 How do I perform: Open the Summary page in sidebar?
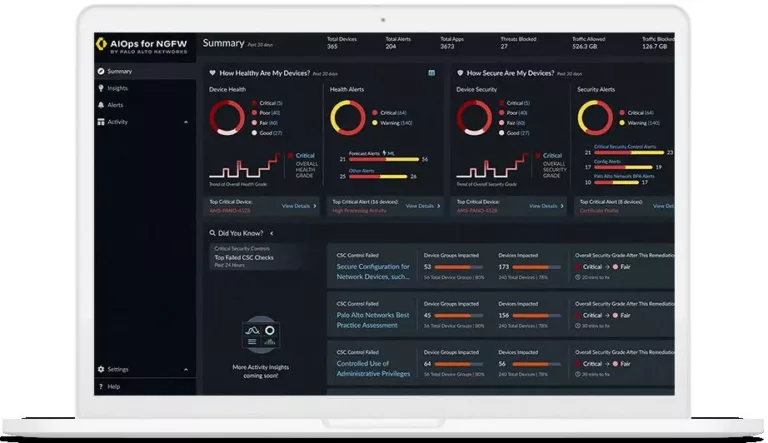point(145,72)
